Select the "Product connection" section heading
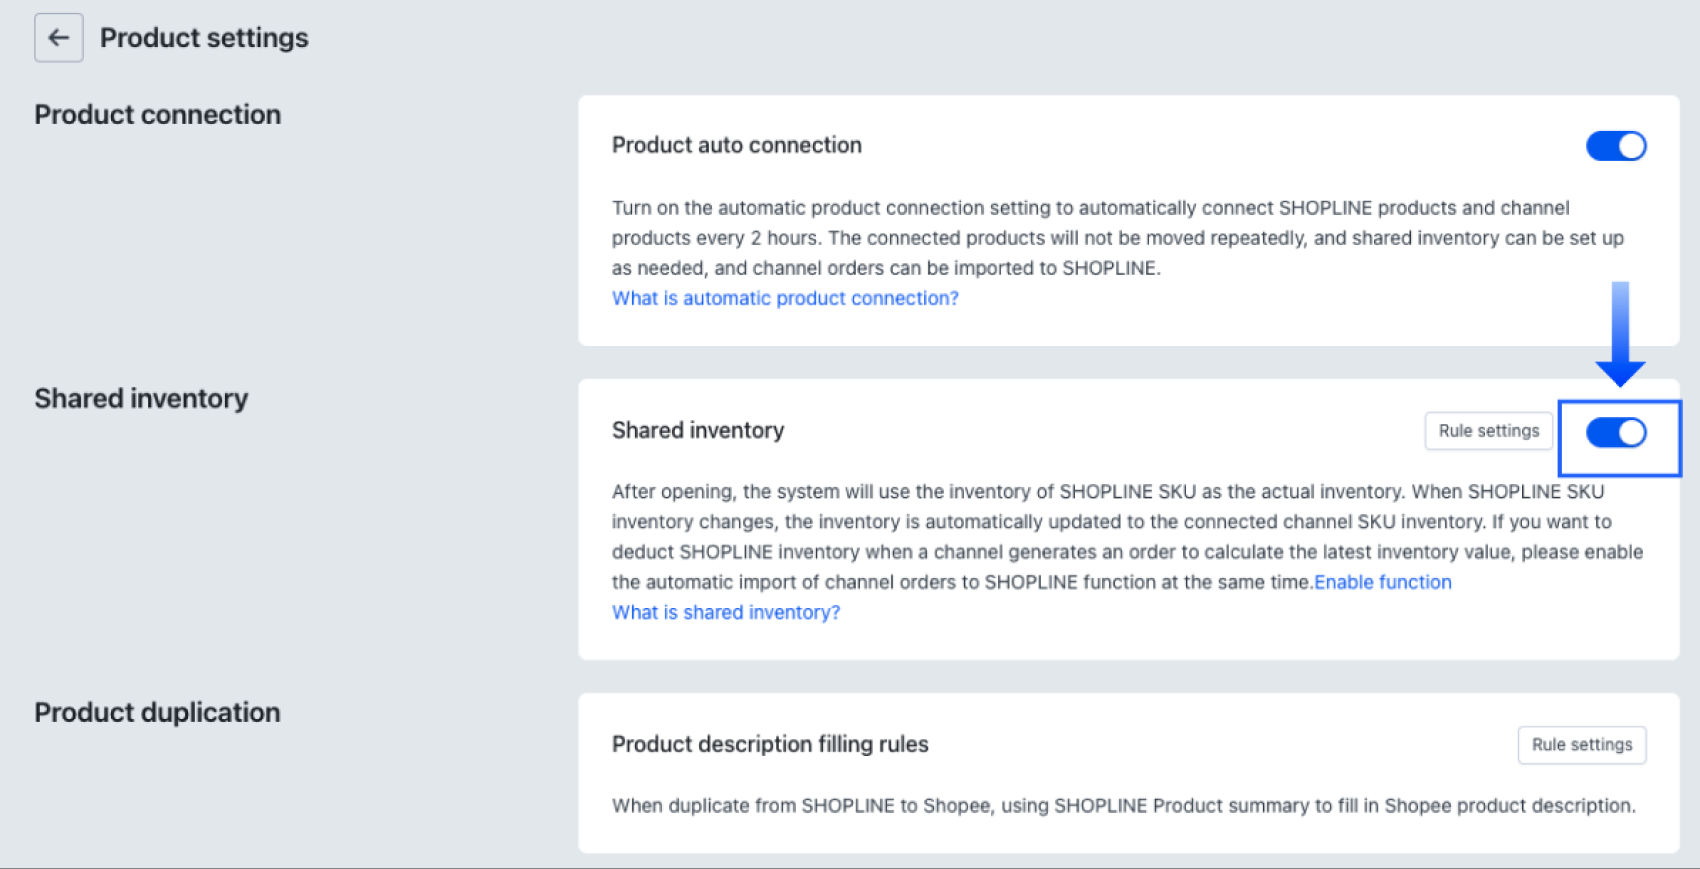 click(x=158, y=115)
